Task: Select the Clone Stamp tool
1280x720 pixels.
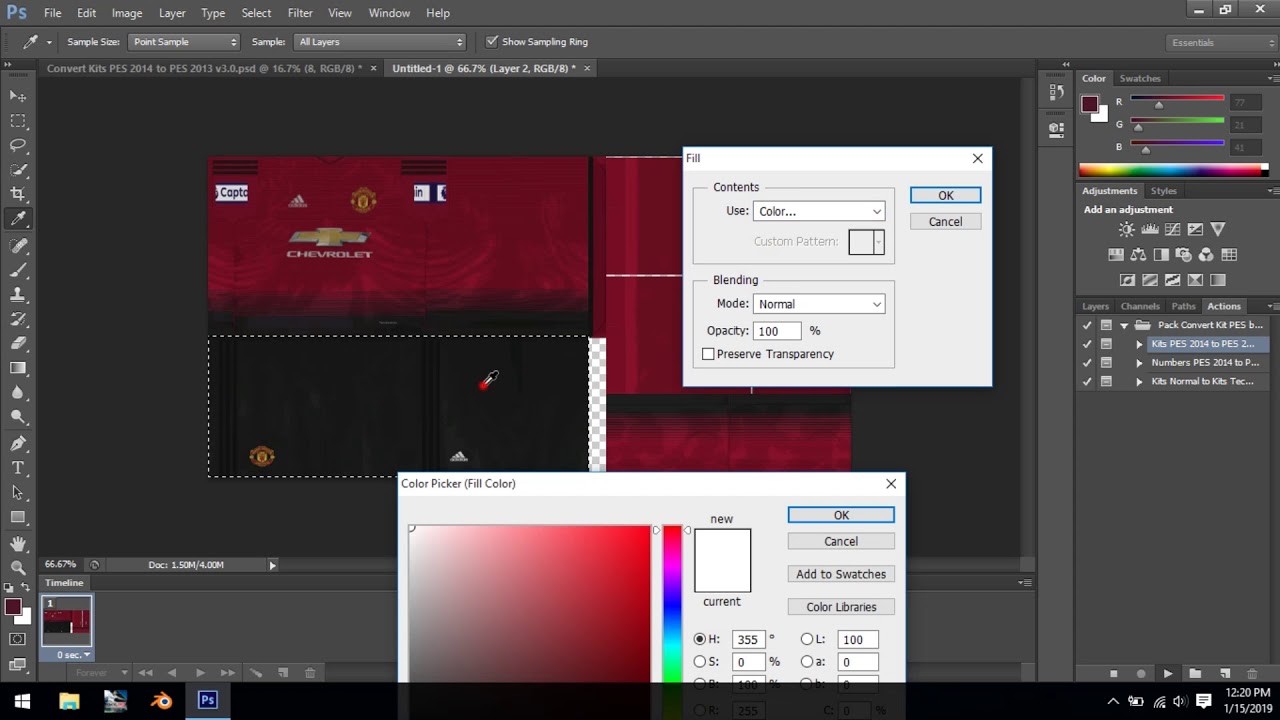Action: pos(18,295)
